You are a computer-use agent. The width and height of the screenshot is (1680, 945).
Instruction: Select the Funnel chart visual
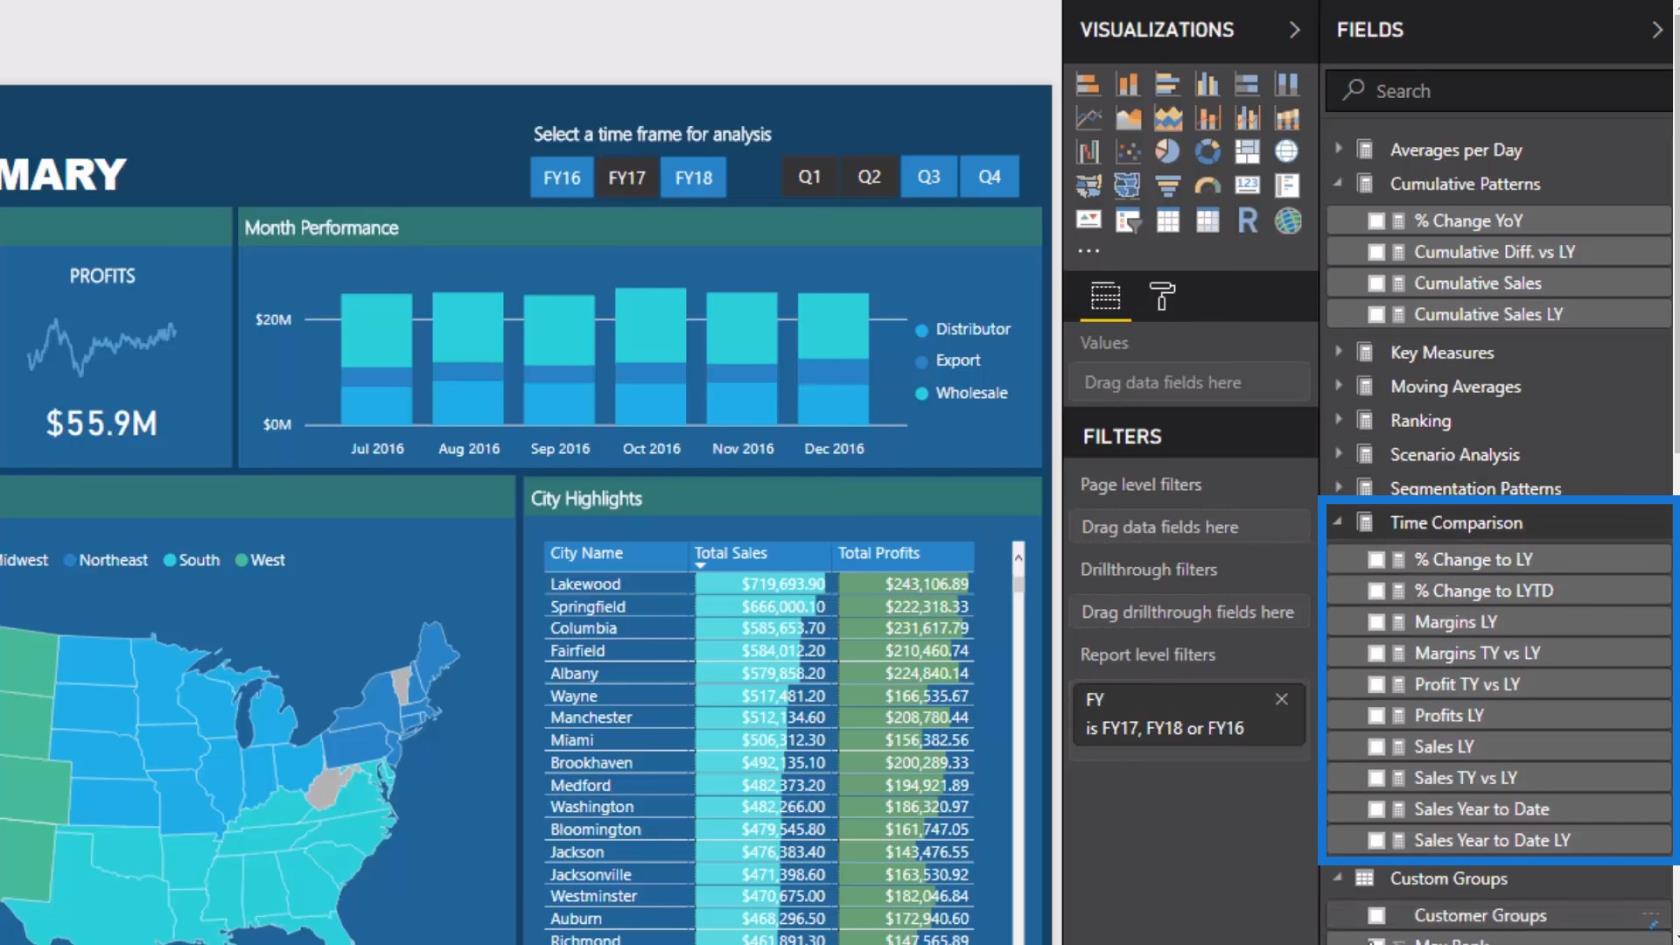[x=1167, y=185]
